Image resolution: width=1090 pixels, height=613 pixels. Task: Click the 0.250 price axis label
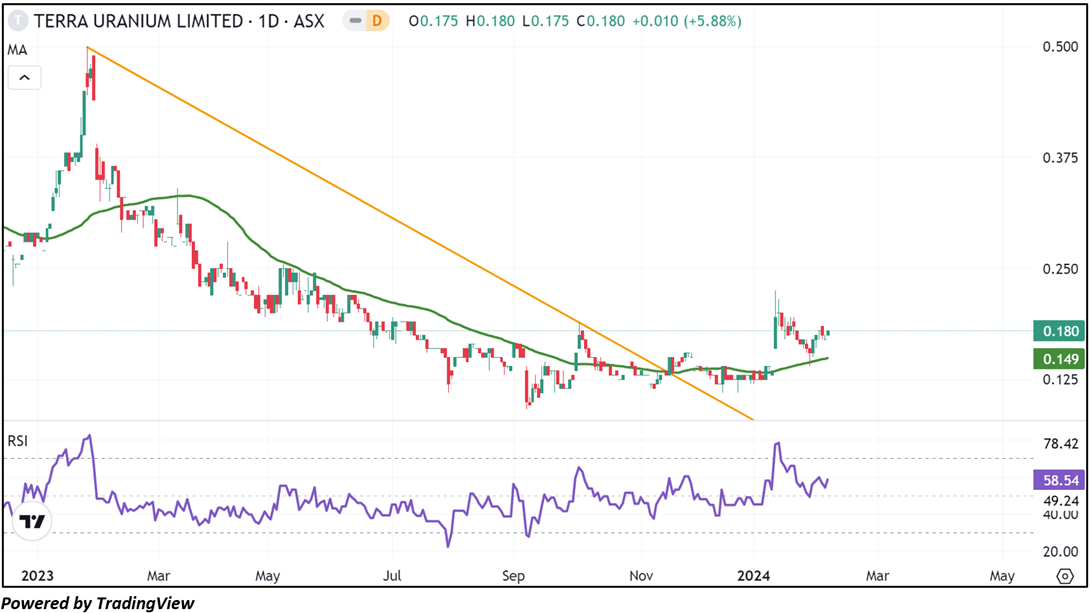coord(1060,269)
